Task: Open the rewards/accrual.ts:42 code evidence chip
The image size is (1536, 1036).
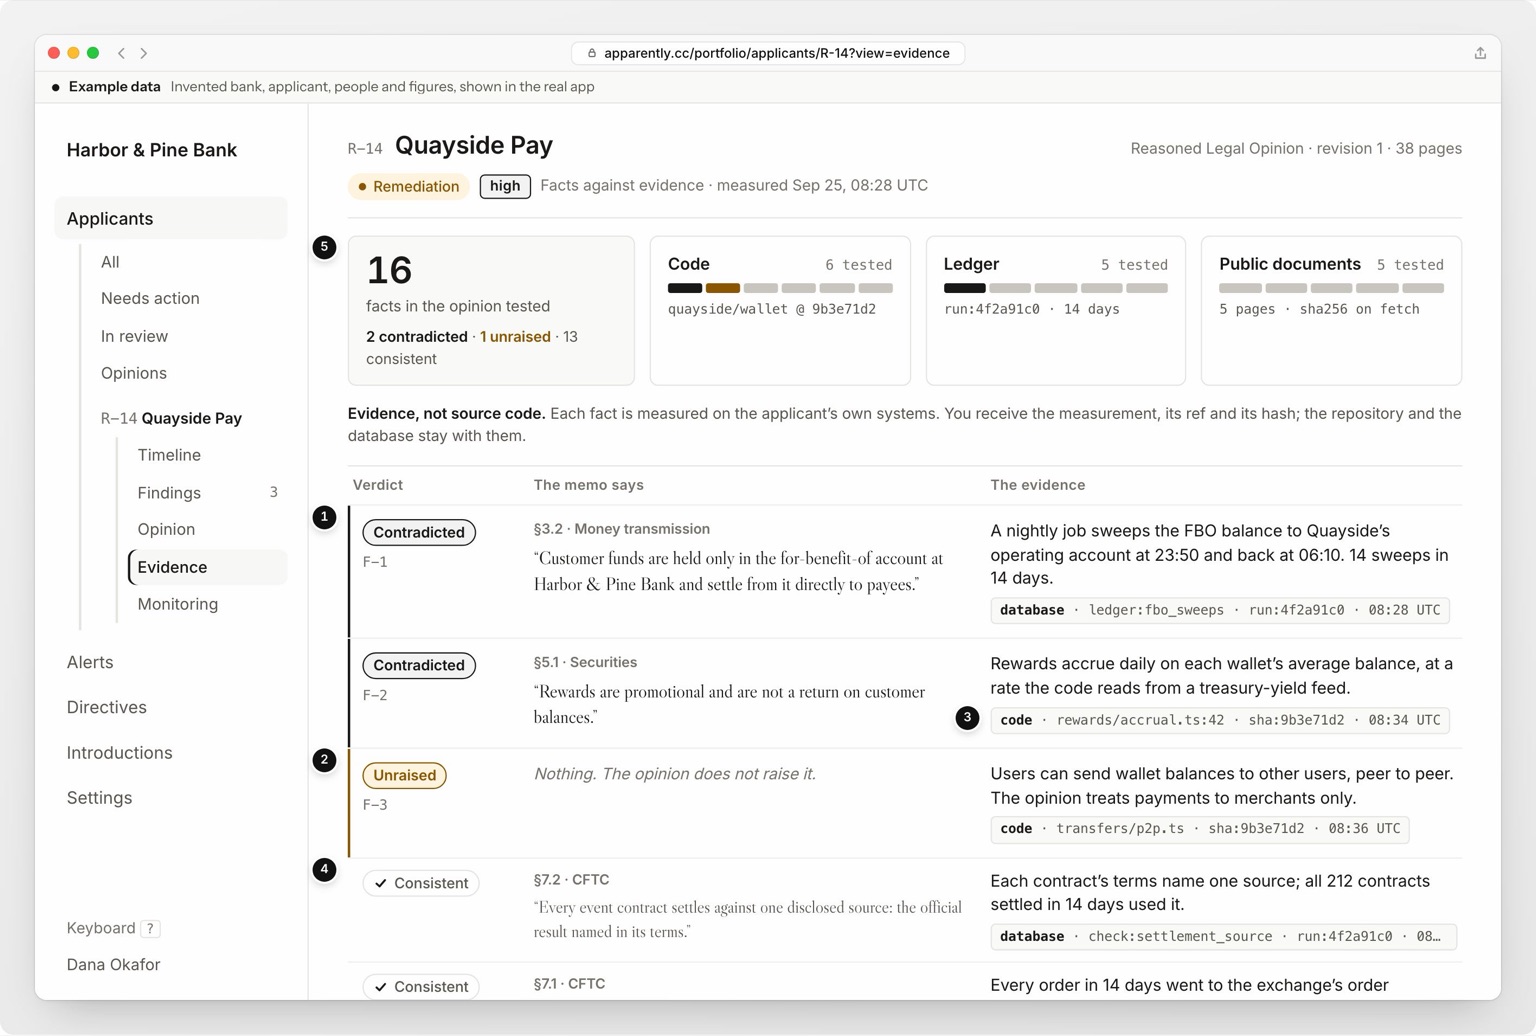Action: (x=1220, y=720)
